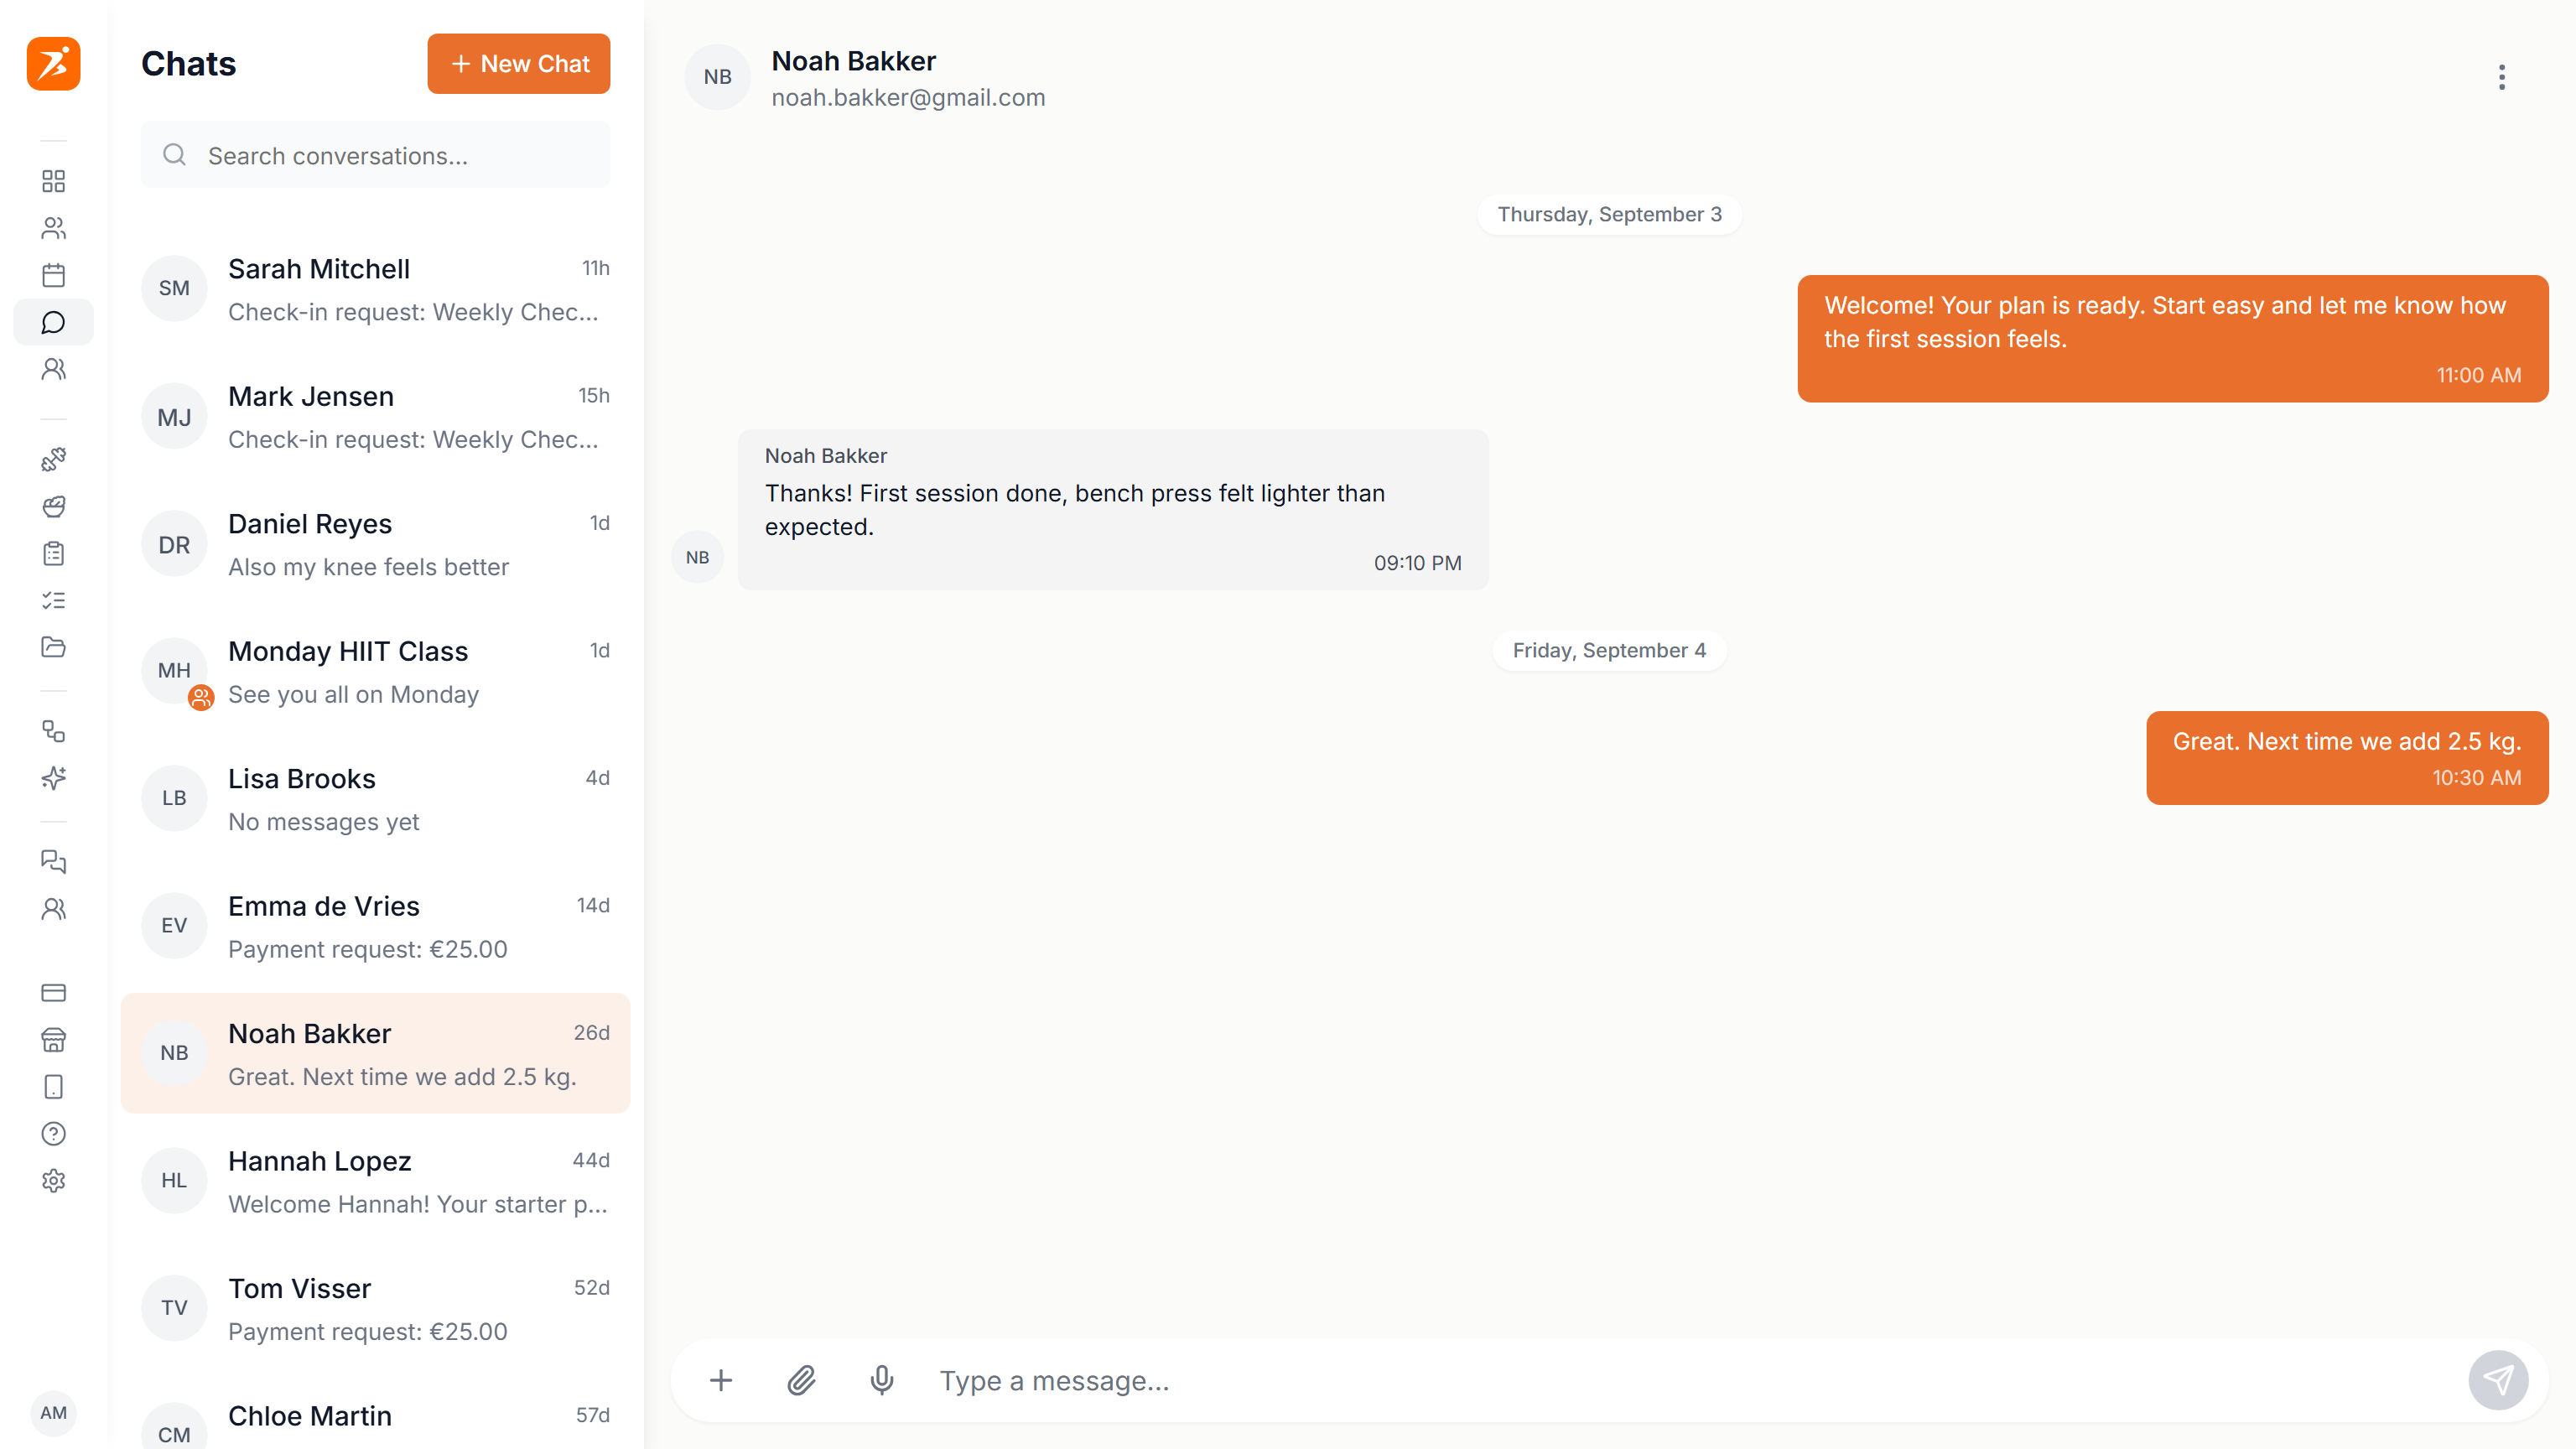Open the nutrition icon below the dumbbell
Screen dimensions: 2576x1449
(53, 506)
